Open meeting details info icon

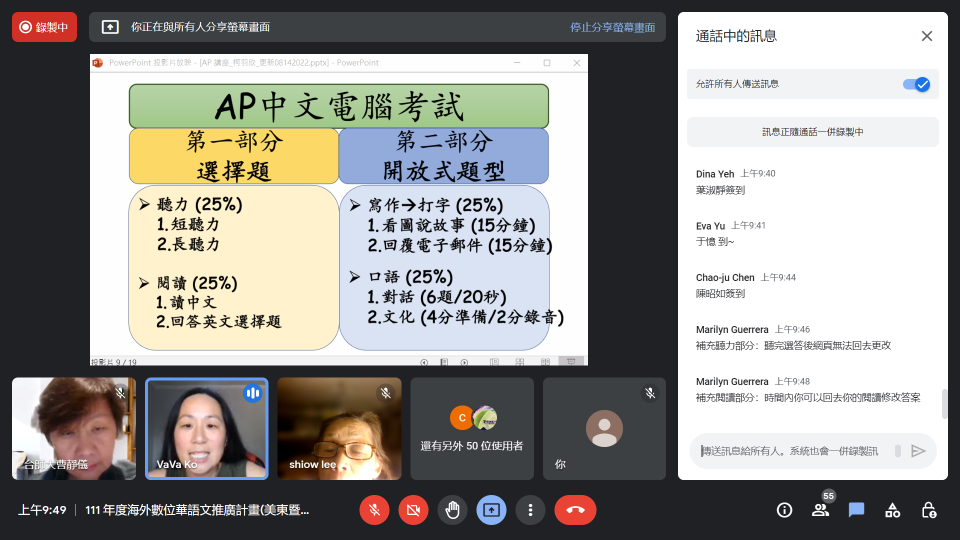pos(784,510)
